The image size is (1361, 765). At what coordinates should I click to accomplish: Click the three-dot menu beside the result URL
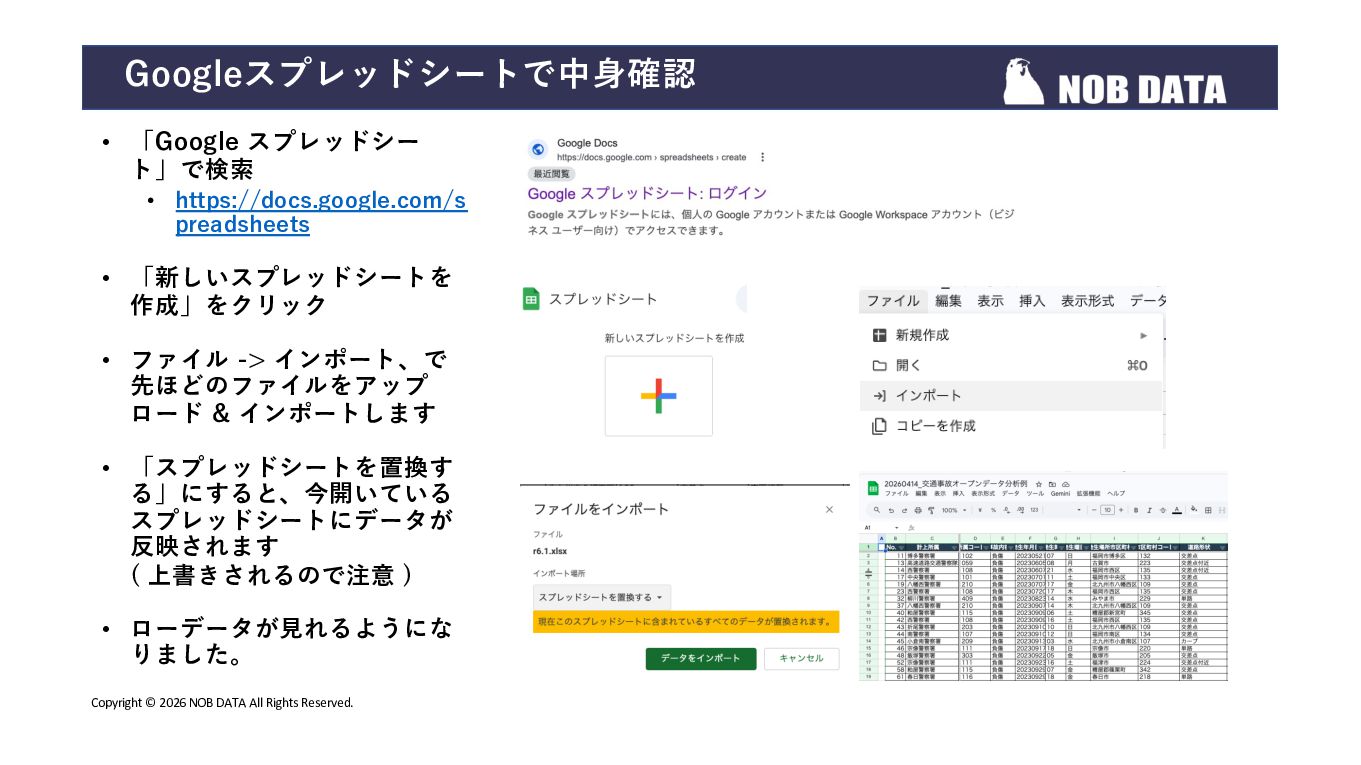(x=763, y=157)
